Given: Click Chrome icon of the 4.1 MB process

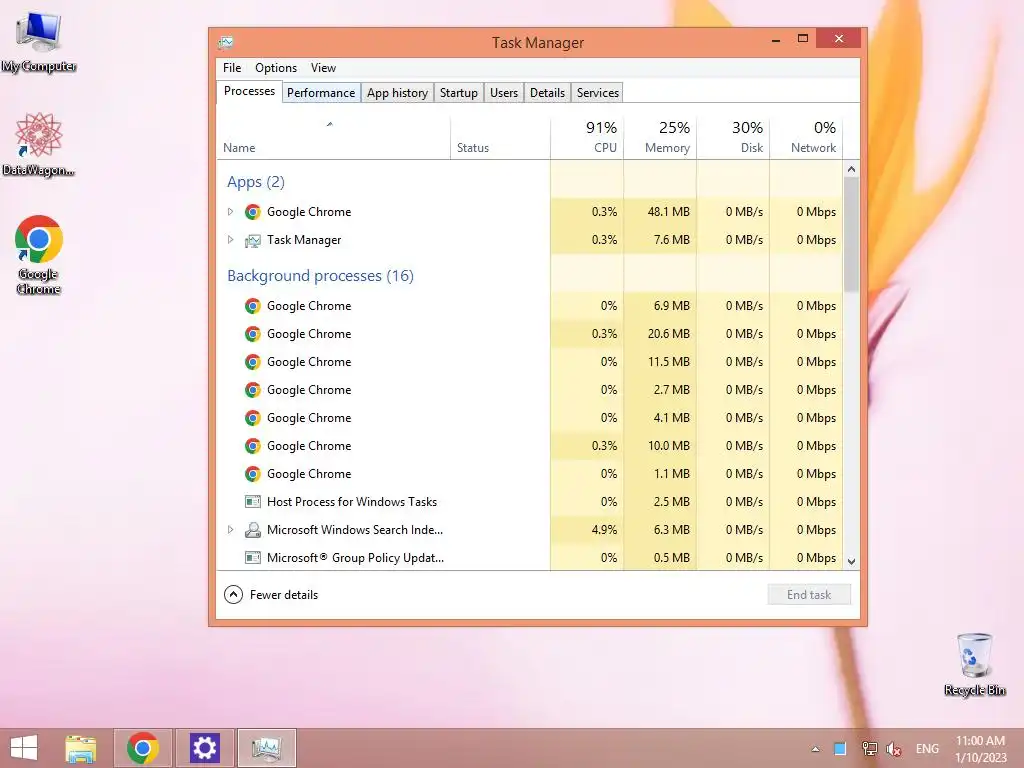Looking at the screenshot, I should 253,418.
